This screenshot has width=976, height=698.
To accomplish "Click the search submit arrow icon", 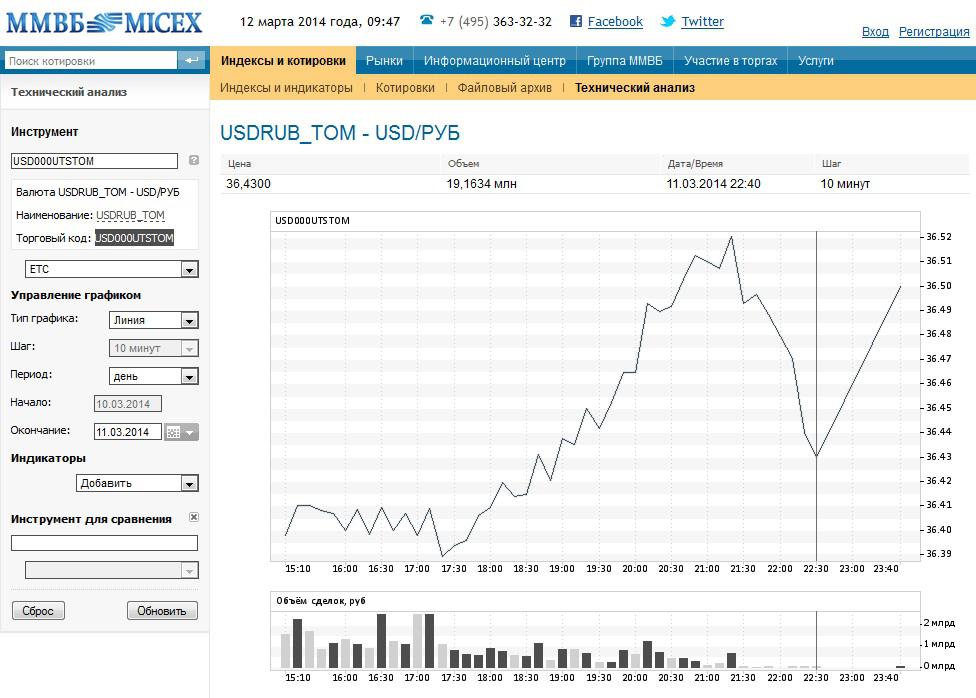I will click(191, 60).
